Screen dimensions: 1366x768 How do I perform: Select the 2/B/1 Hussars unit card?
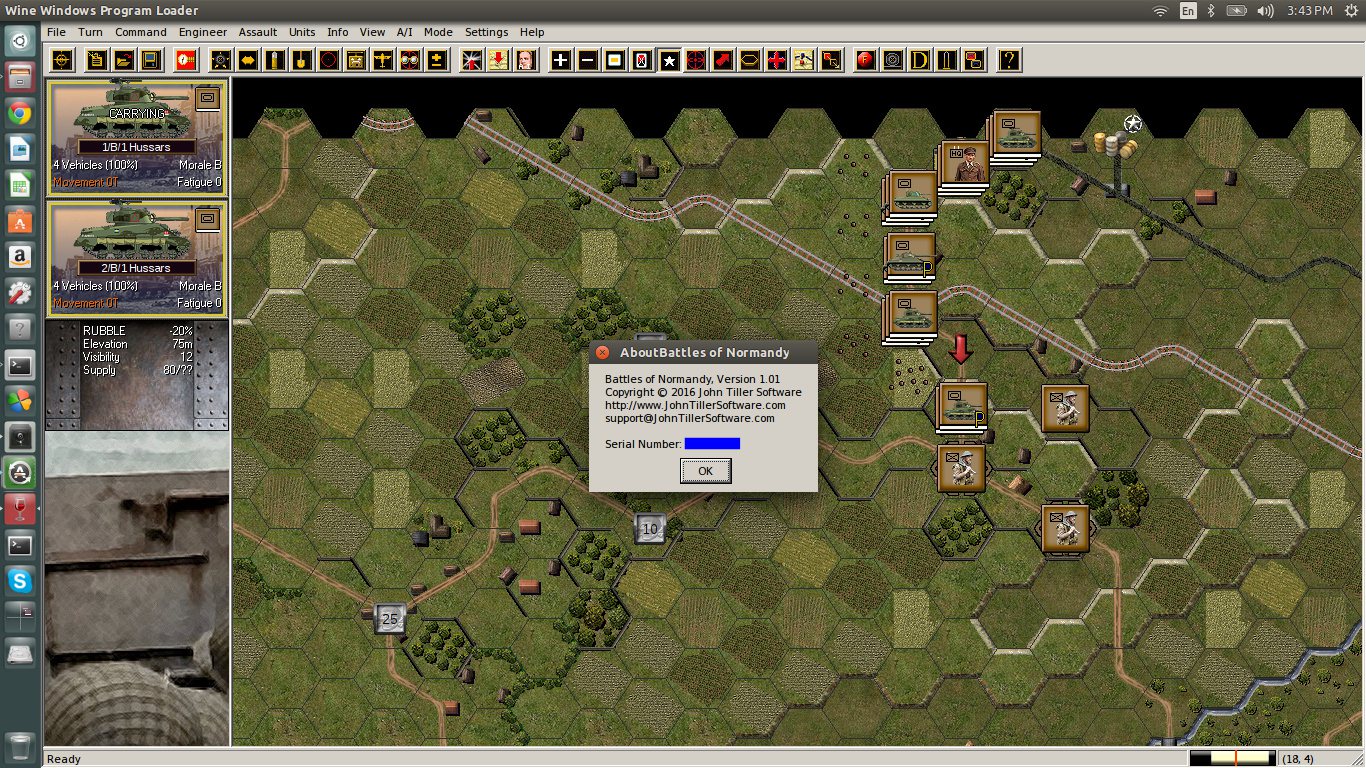click(x=137, y=258)
